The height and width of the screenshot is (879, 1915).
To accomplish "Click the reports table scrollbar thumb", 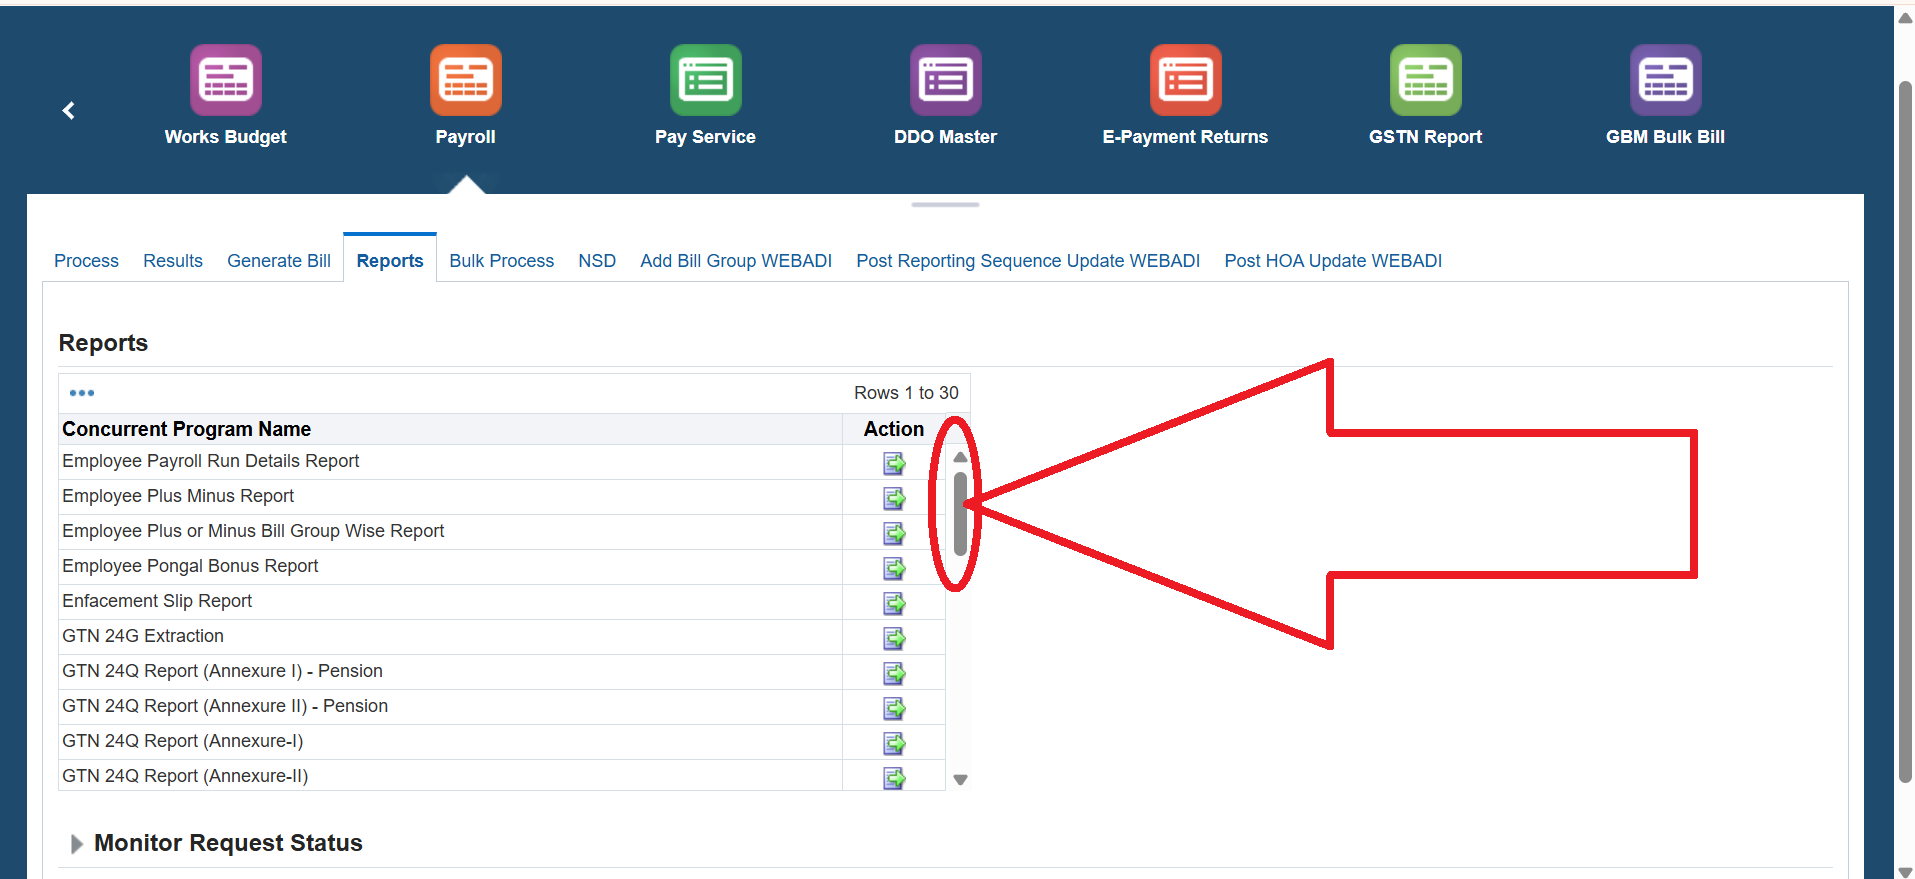I will (960, 513).
